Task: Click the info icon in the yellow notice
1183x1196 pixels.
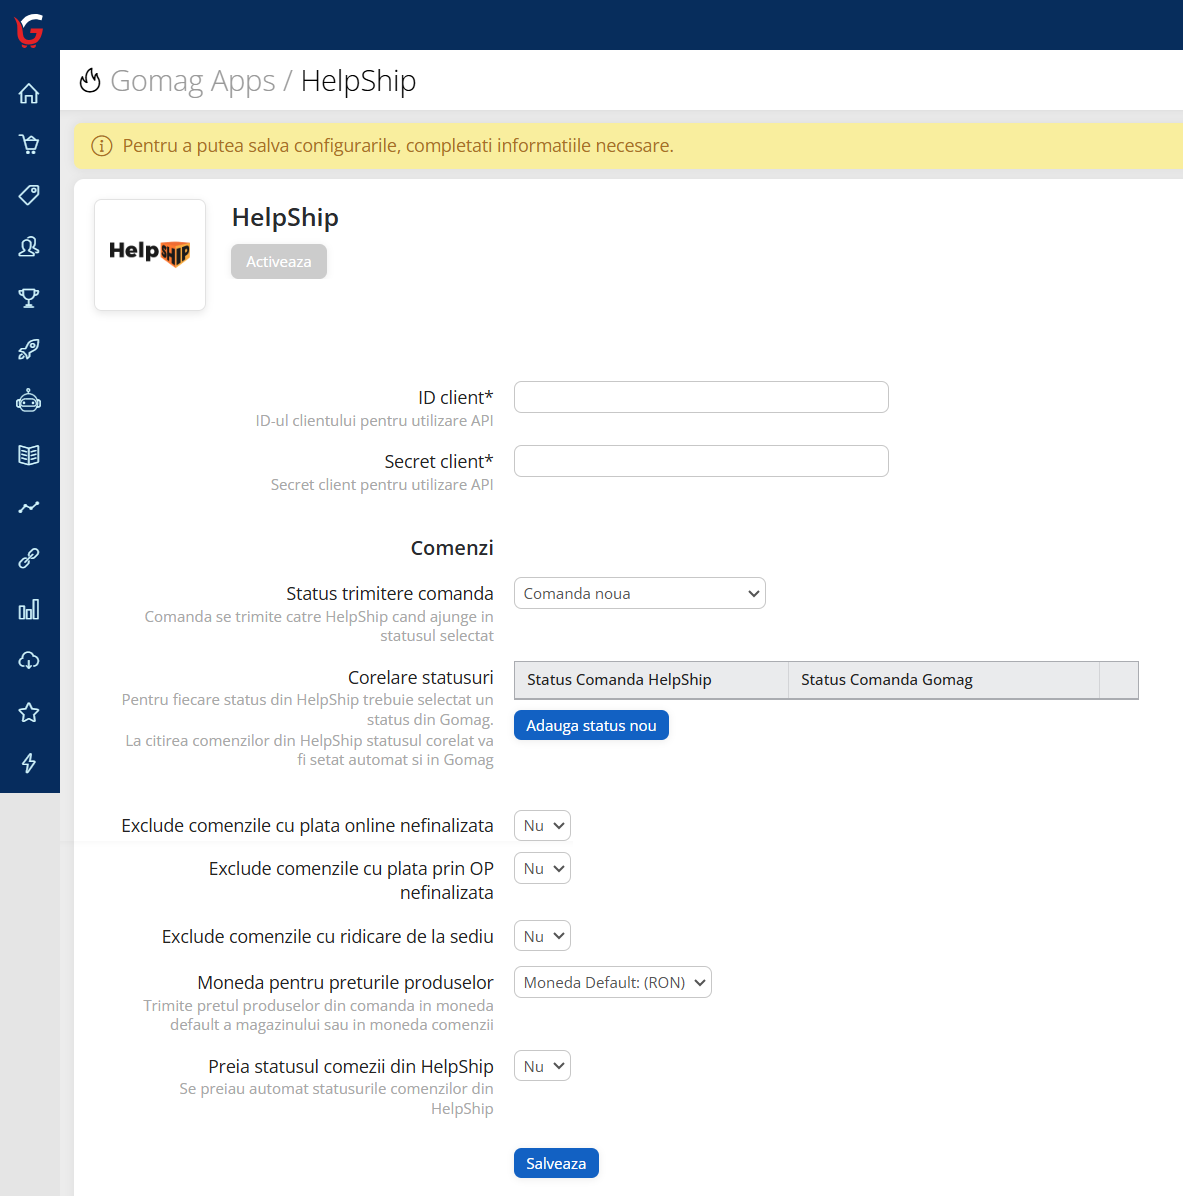Action: click(101, 146)
